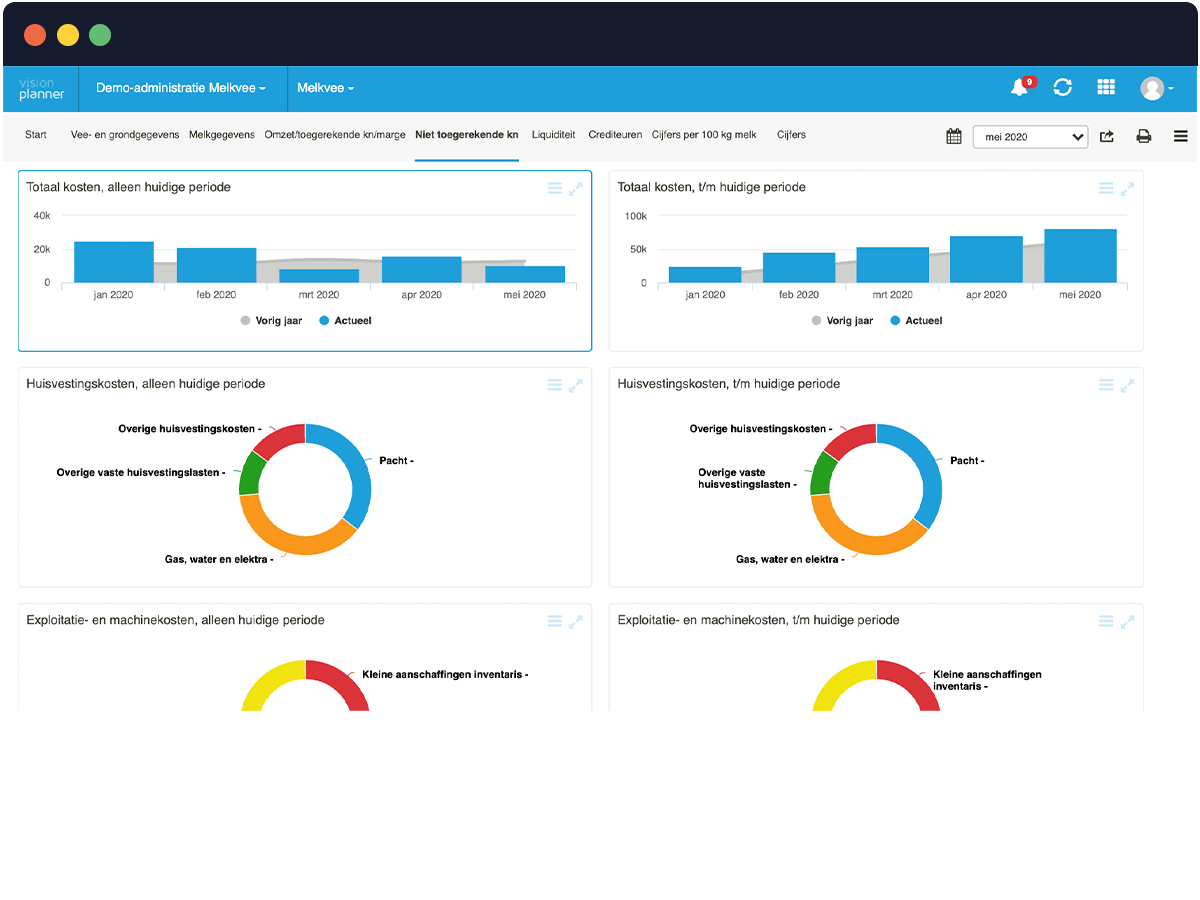
Task: Expand 'Totaal kosten, t/m huidige periode' chart fullscreen
Action: pos(1127,188)
